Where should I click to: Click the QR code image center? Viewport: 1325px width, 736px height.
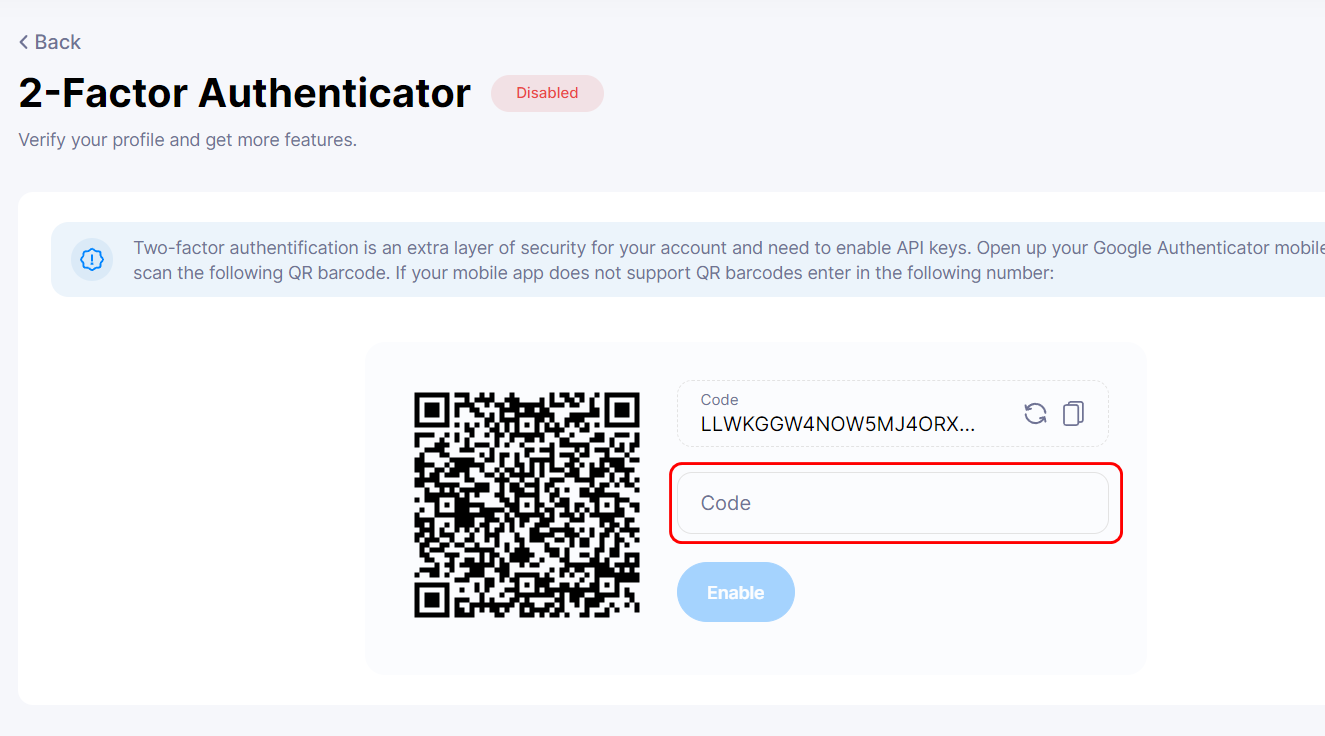pyautogui.click(x=527, y=505)
